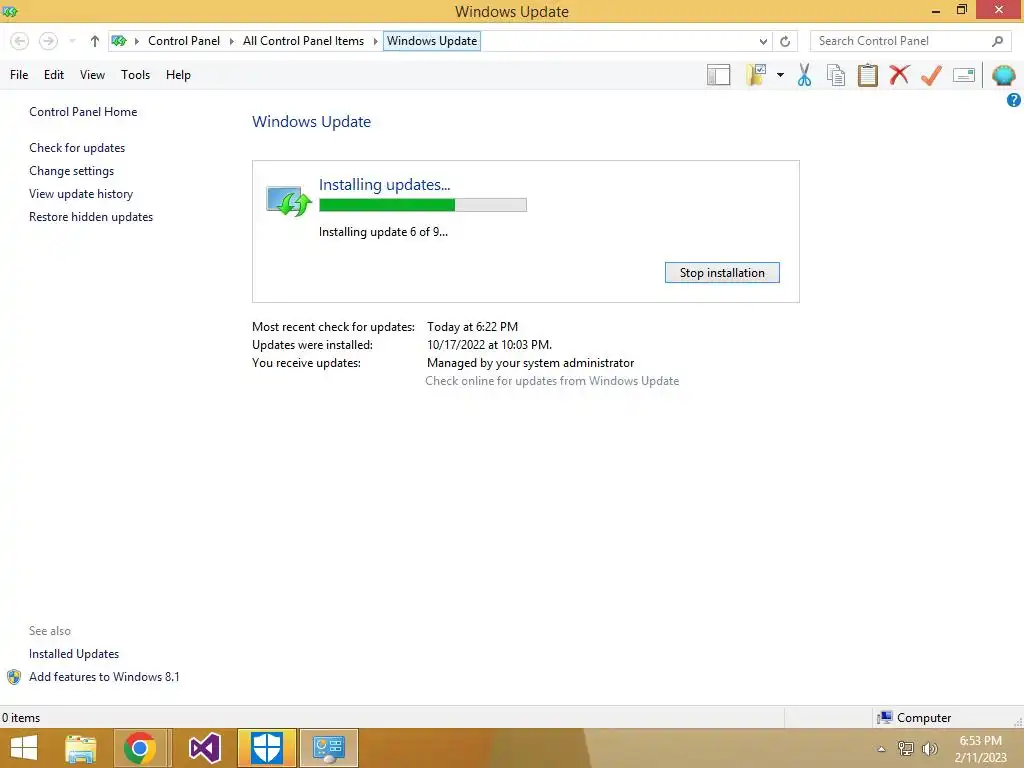The image size is (1024, 768).
Task: Click the orange checkmark toolbar icon
Action: coord(931,75)
